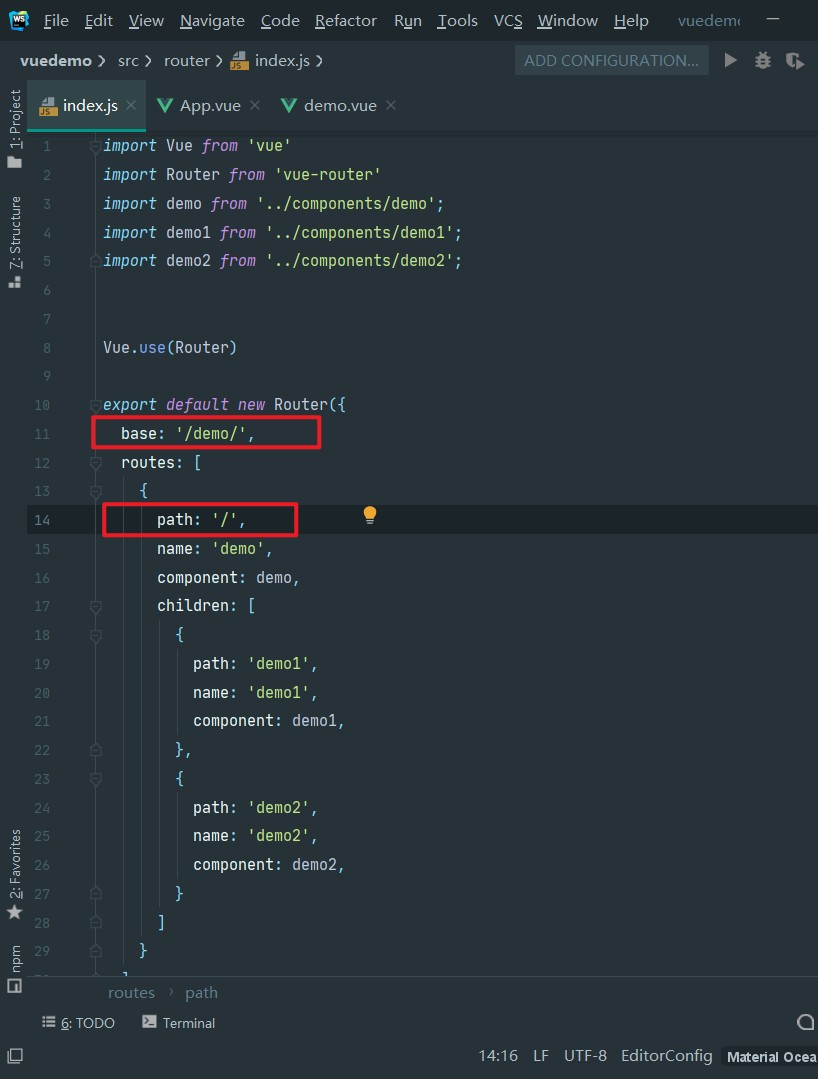Image resolution: width=818 pixels, height=1079 pixels.
Task: Open the File menu
Action: [x=56, y=21]
